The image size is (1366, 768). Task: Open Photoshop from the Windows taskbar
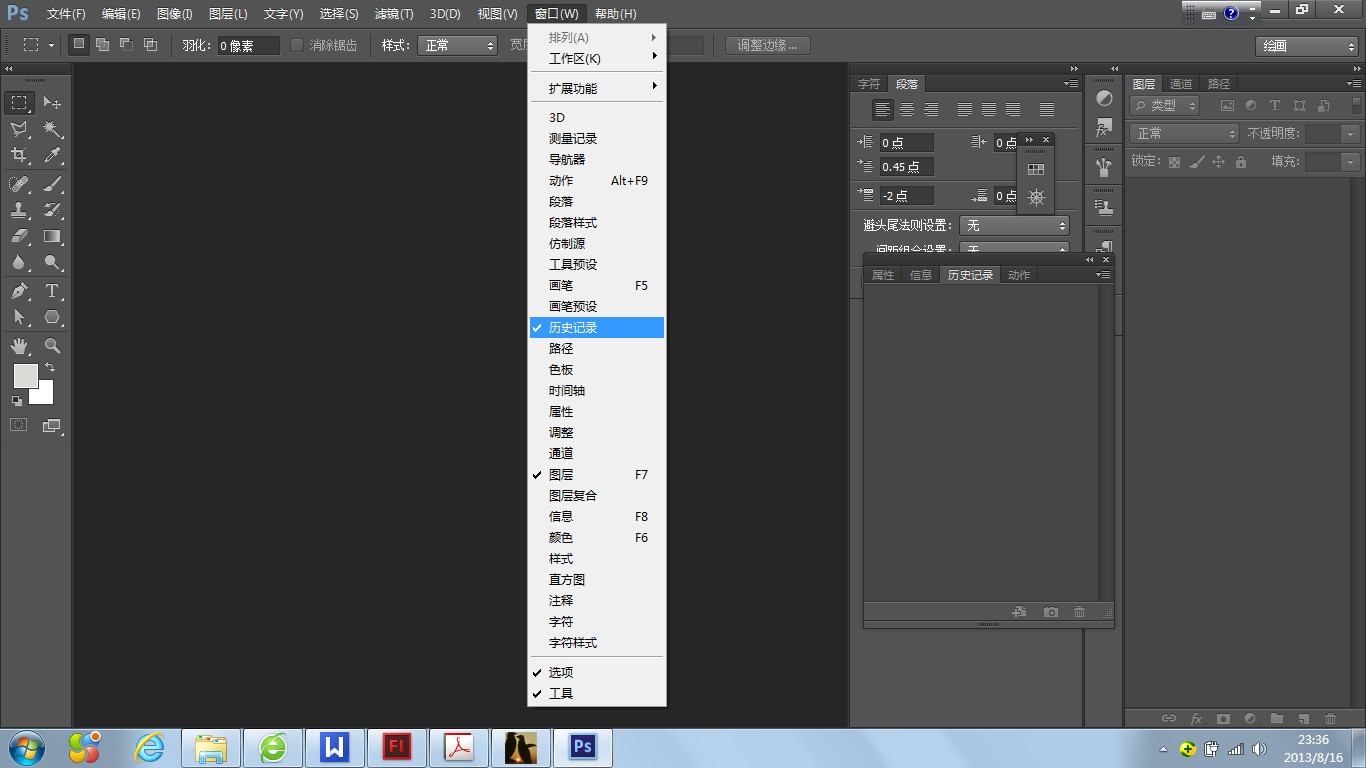point(582,746)
